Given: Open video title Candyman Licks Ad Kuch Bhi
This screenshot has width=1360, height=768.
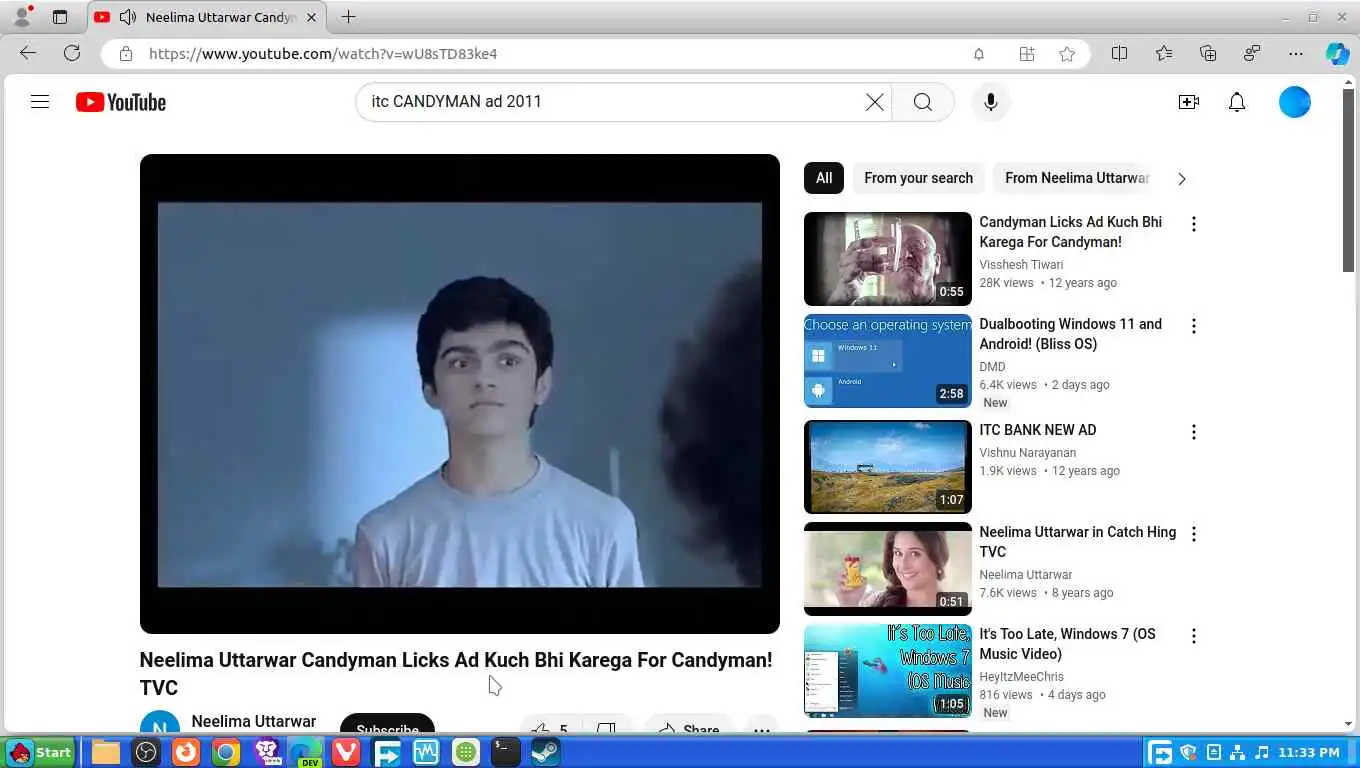Looking at the screenshot, I should coord(1071,232).
